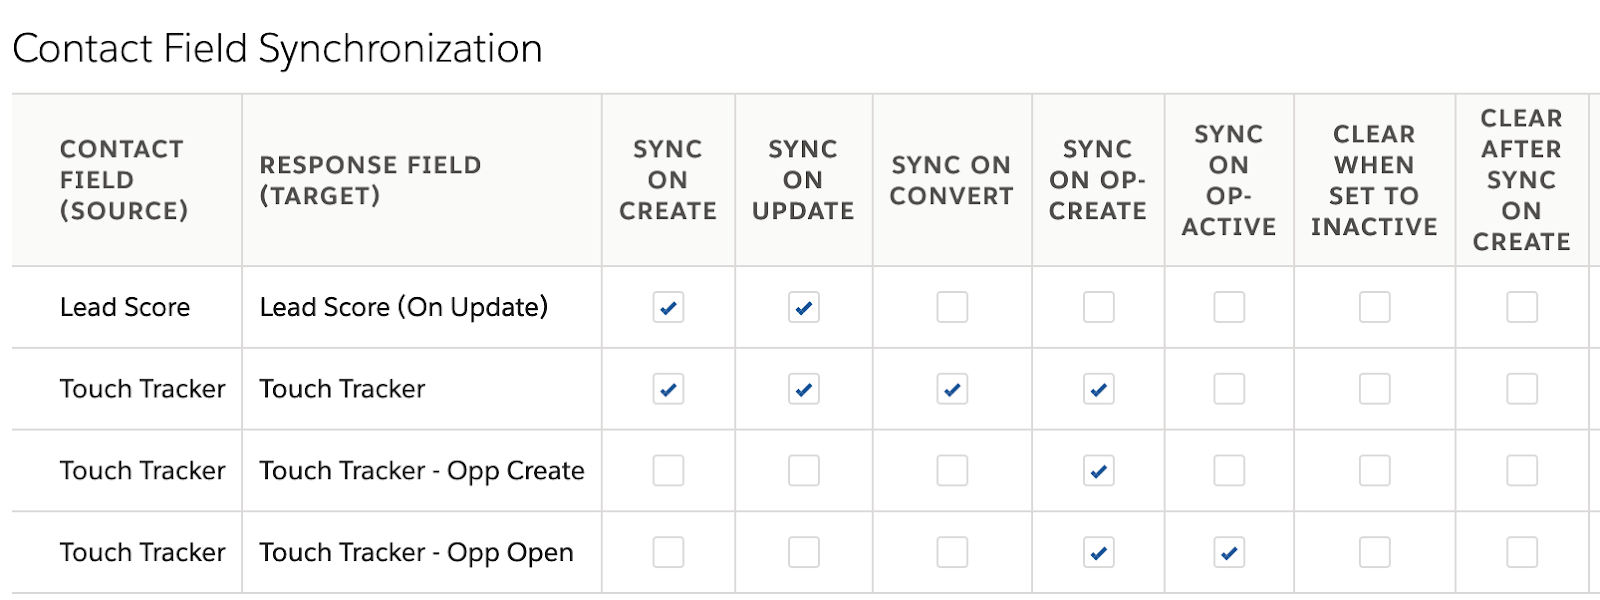Uncheck Sync On Update for Lead Score

(x=803, y=307)
